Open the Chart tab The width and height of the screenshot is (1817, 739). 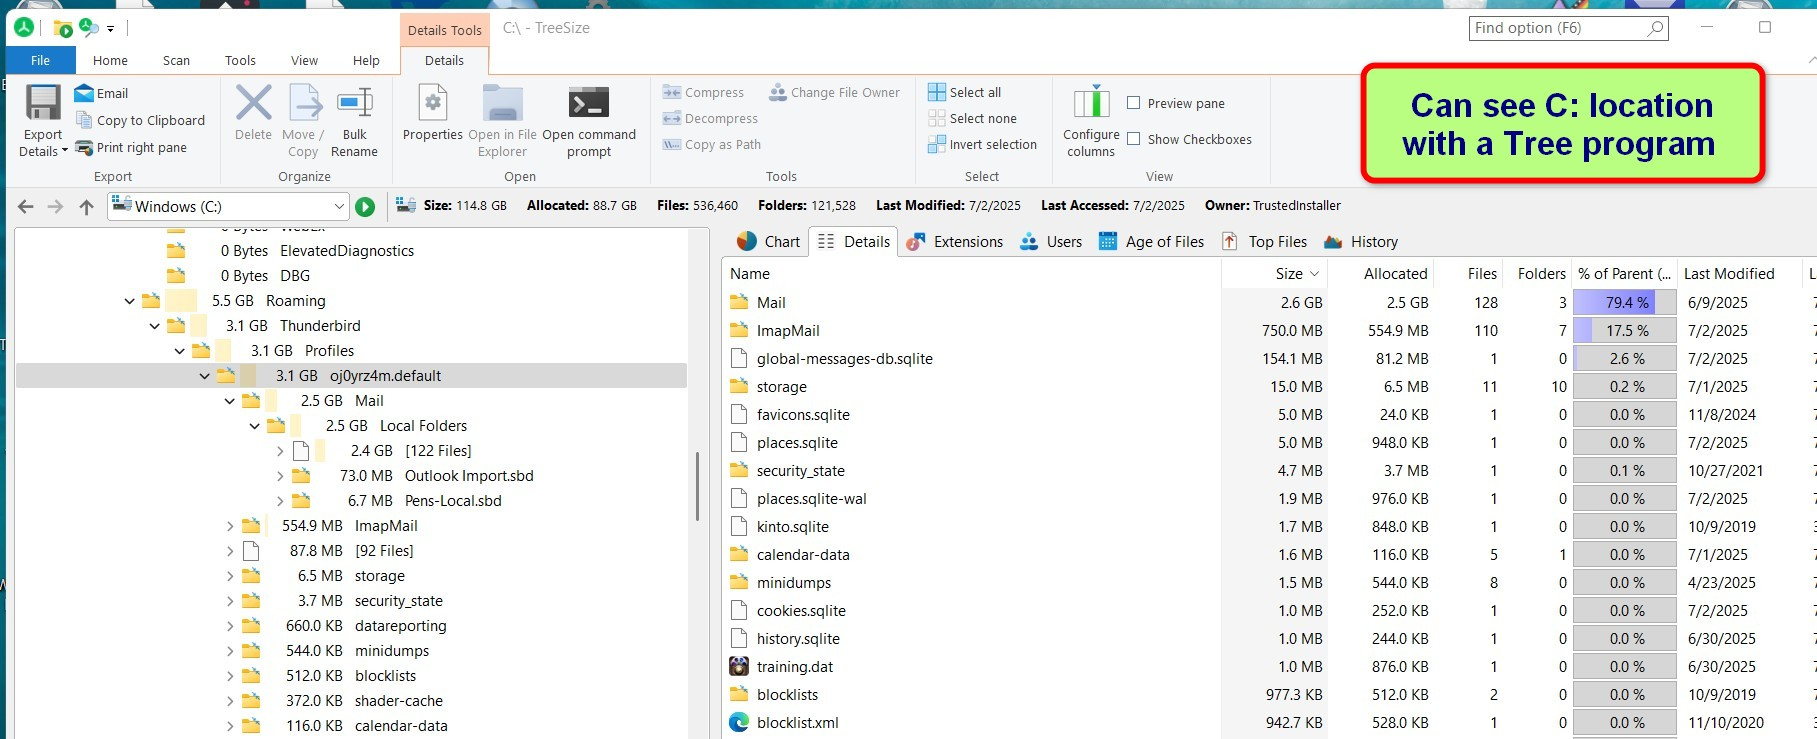click(768, 241)
